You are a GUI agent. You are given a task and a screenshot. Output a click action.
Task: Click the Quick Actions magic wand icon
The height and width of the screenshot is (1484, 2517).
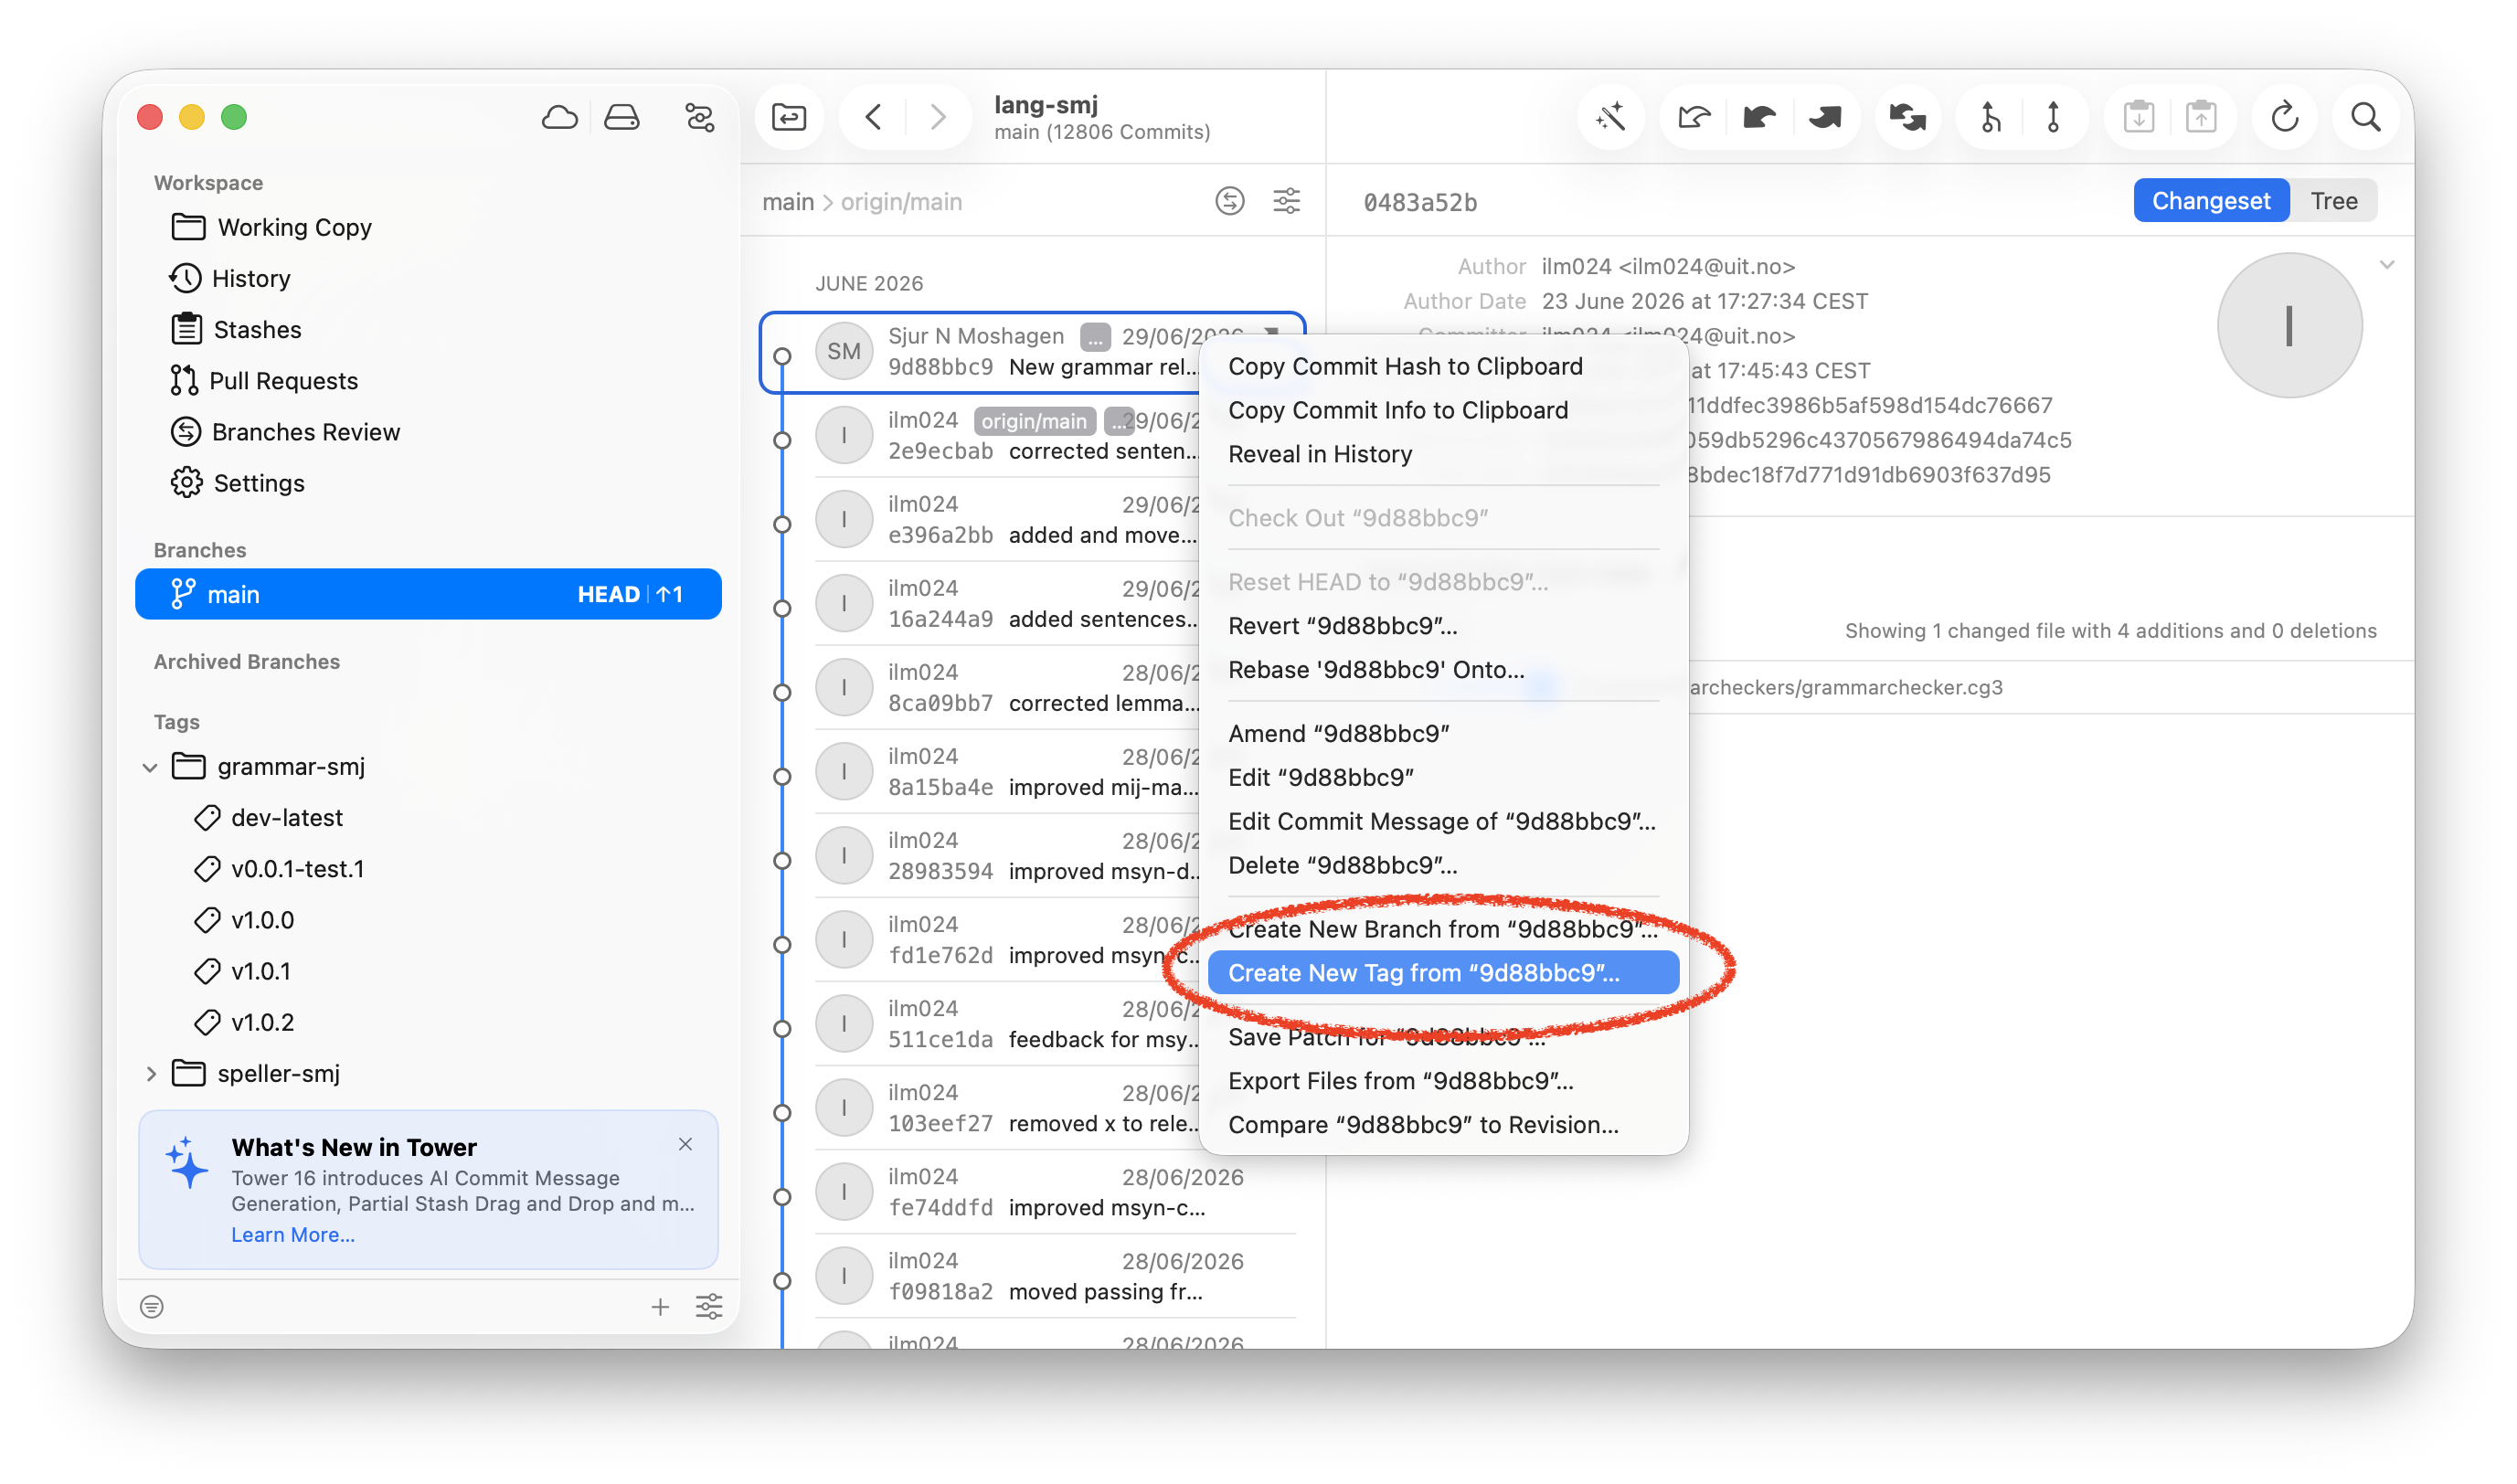(1611, 118)
